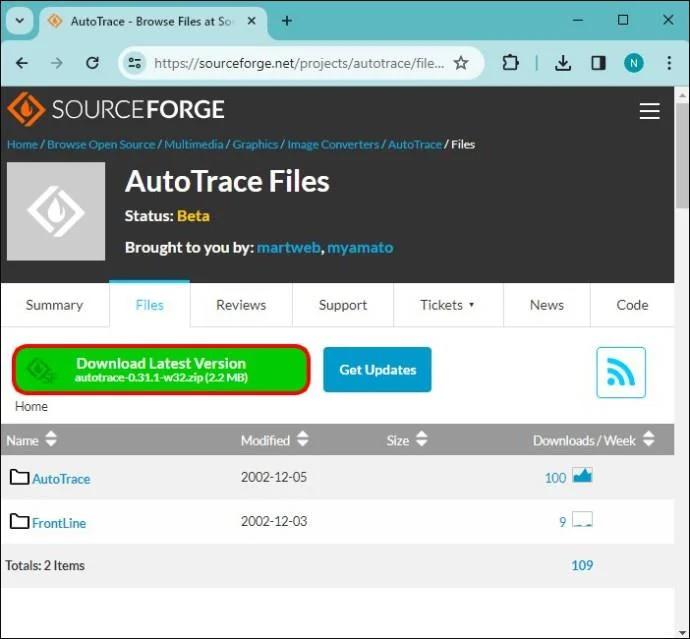The width and height of the screenshot is (690, 639).
Task: Click the Beta status label
Action: pos(193,216)
